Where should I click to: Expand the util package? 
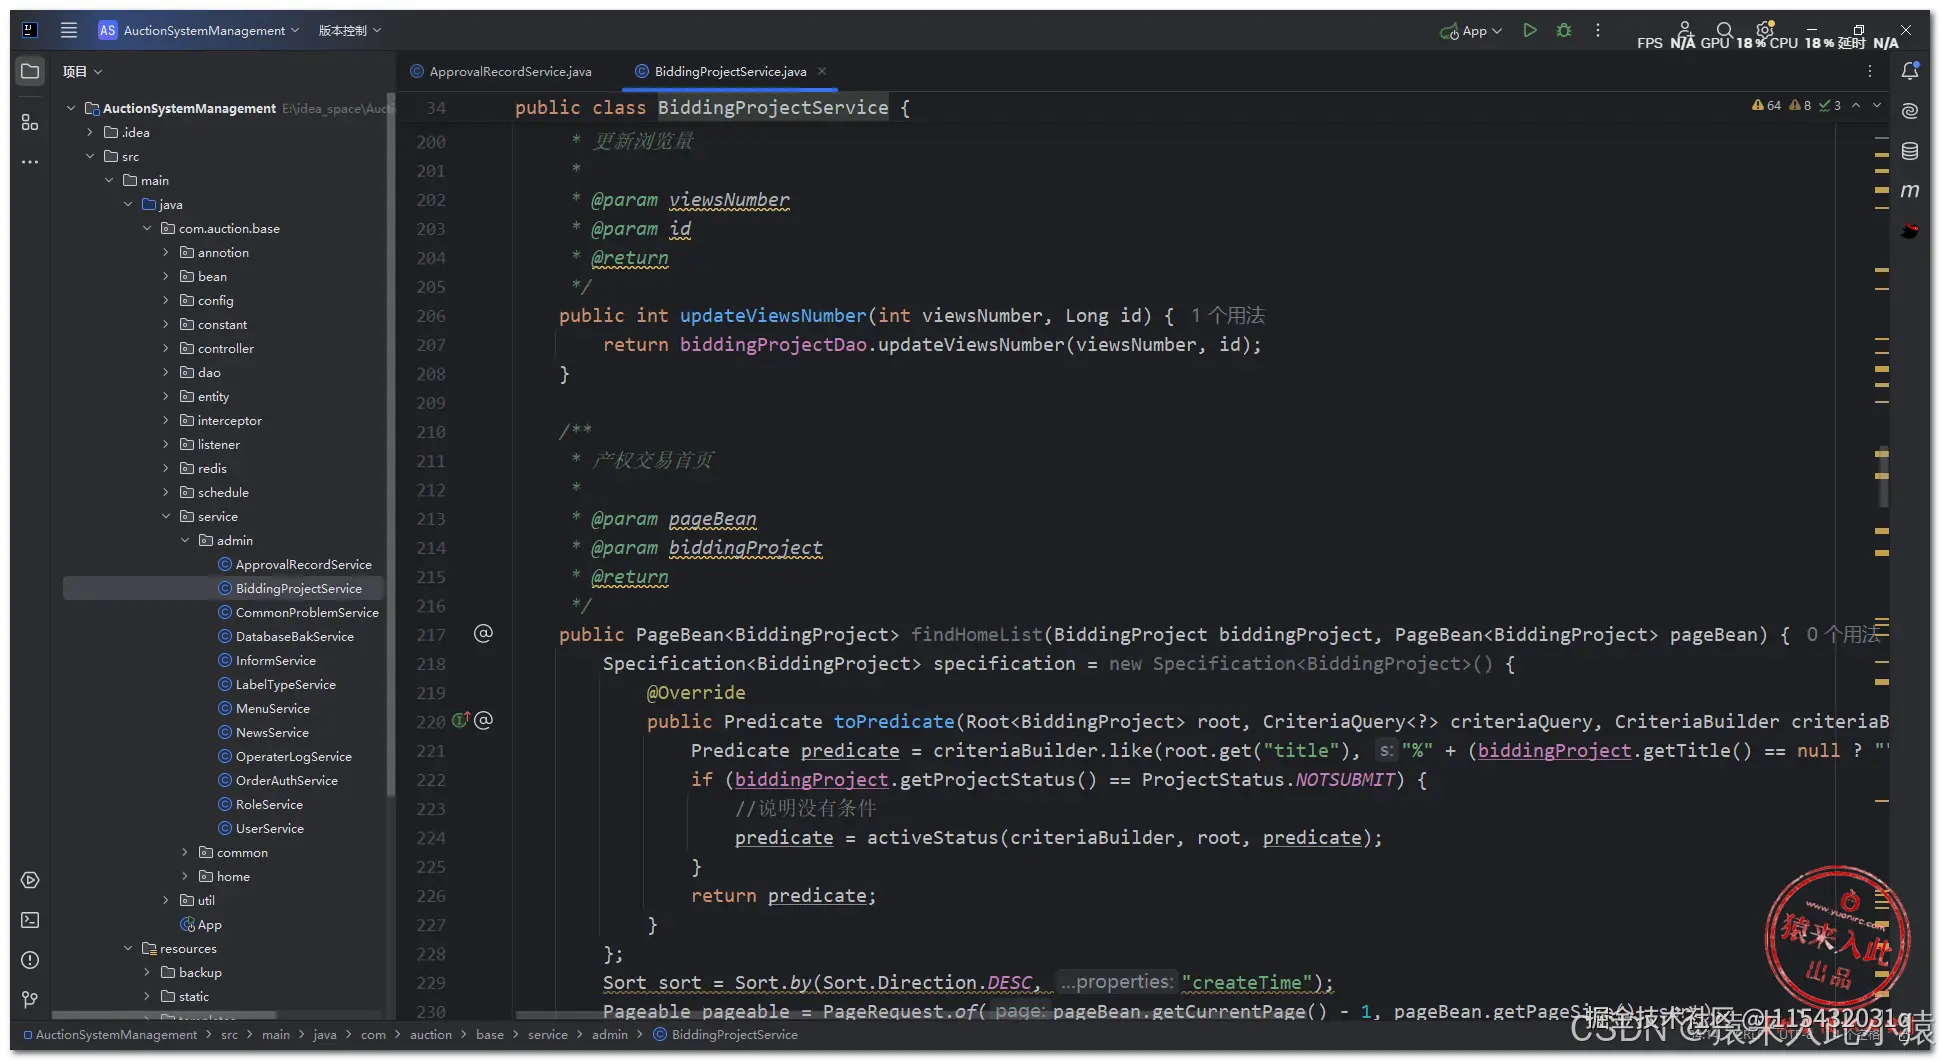[166, 900]
